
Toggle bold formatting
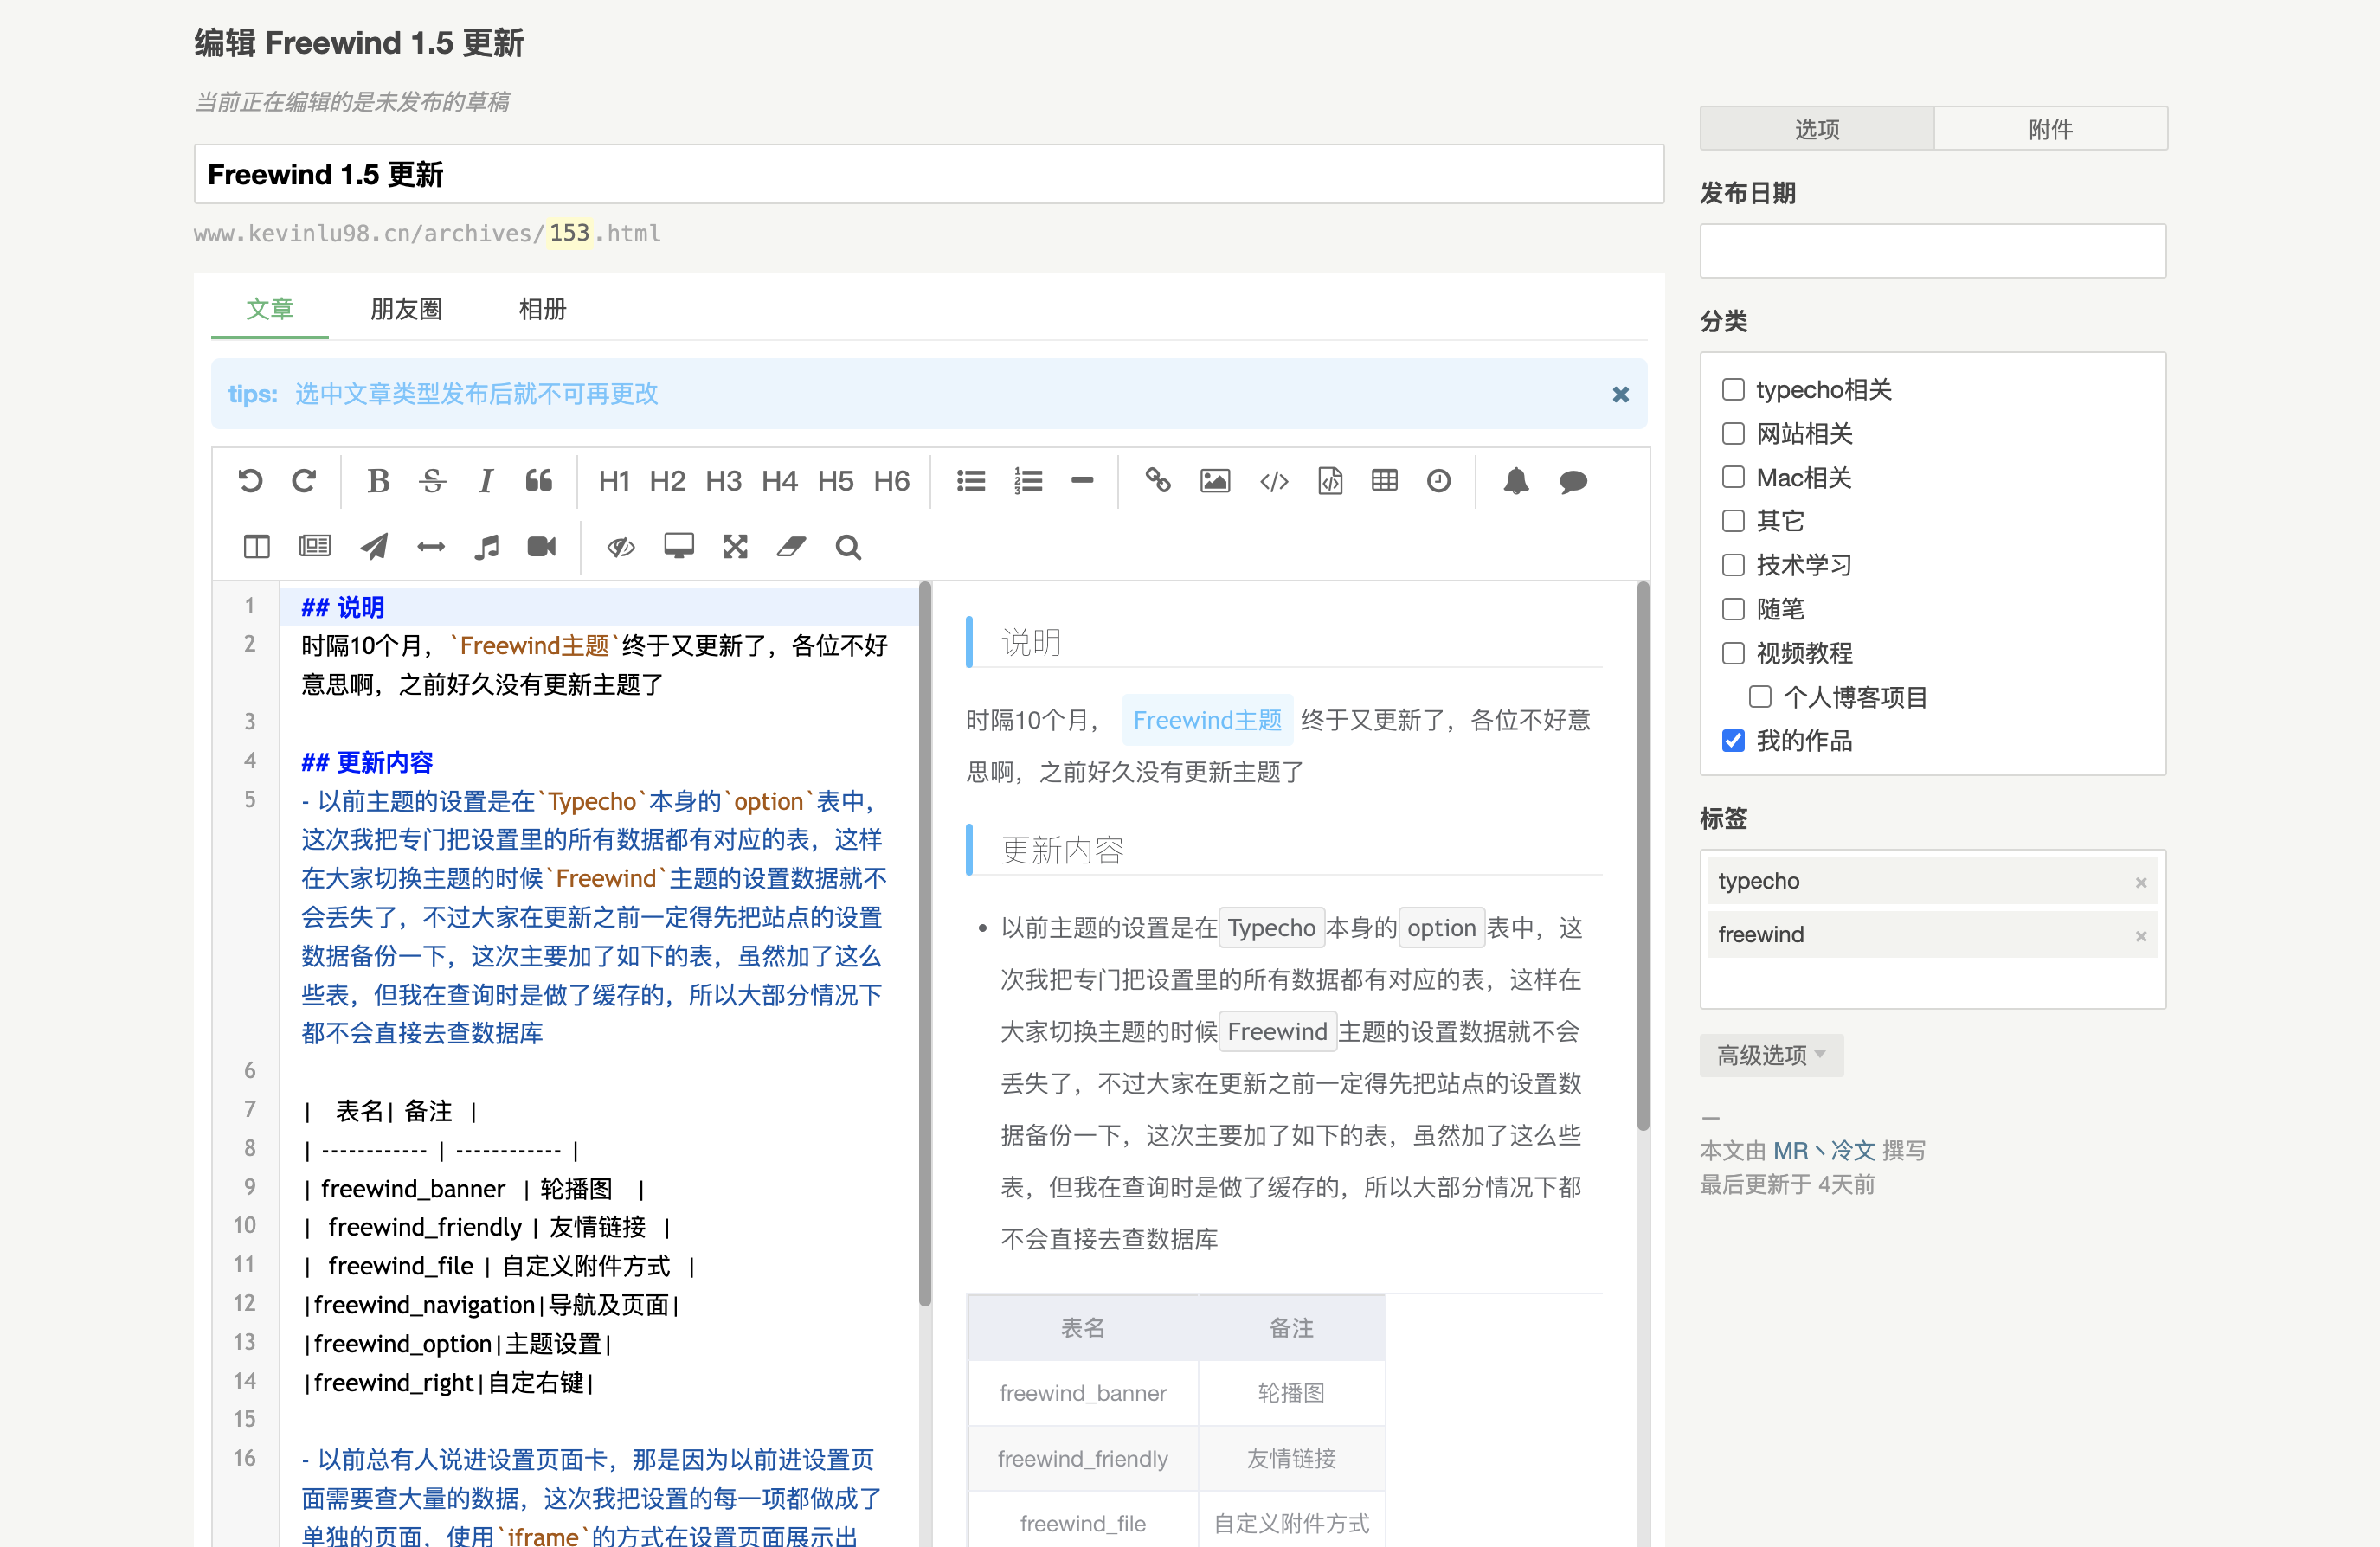click(378, 481)
